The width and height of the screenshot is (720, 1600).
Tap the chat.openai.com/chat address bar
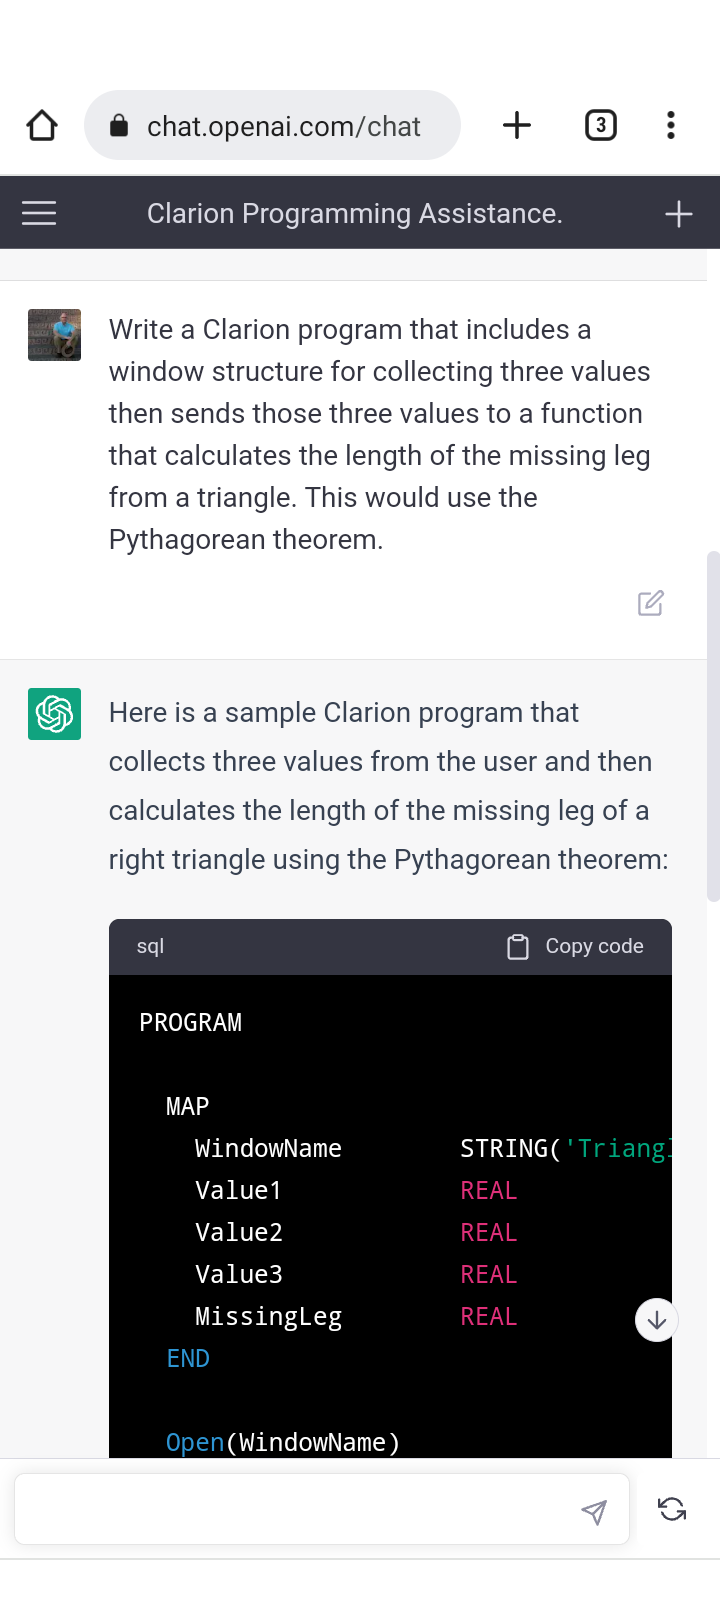pyautogui.click(x=284, y=126)
